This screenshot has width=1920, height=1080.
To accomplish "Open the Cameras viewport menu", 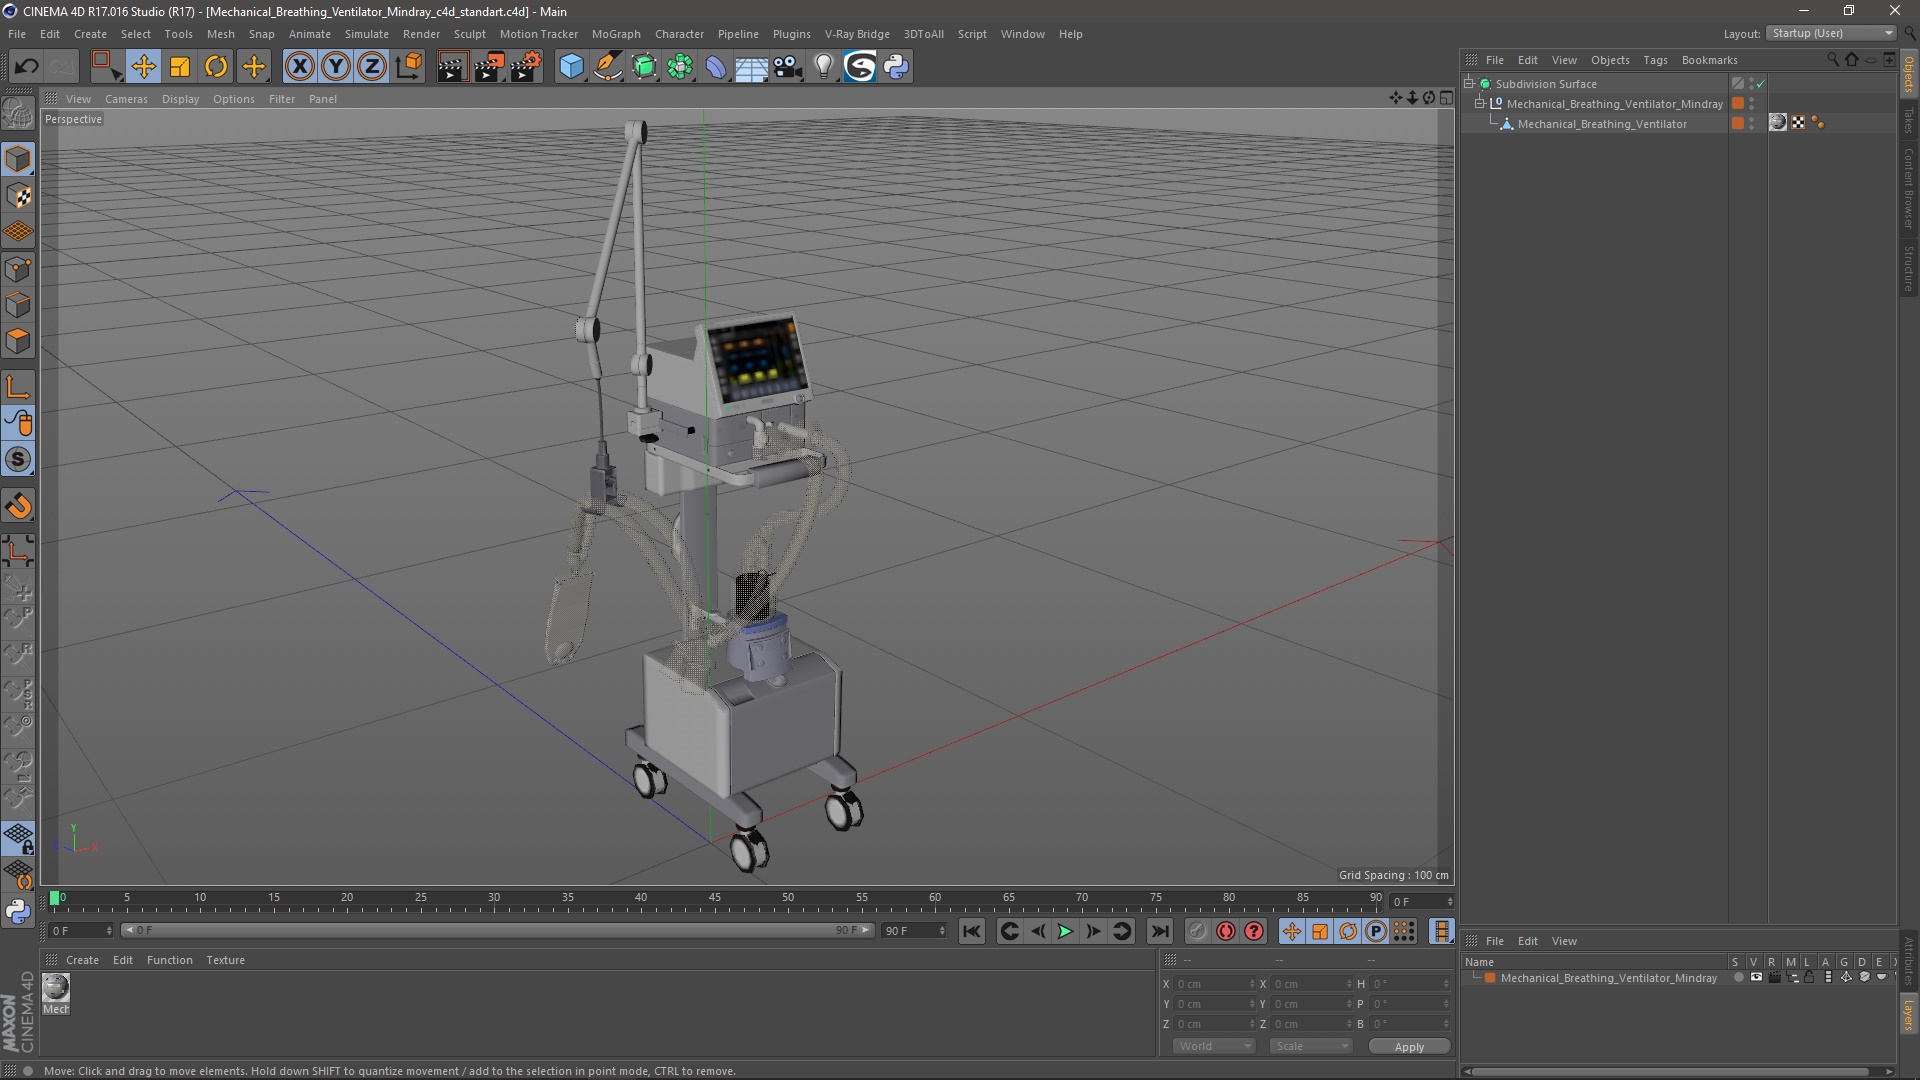I will coord(126,99).
